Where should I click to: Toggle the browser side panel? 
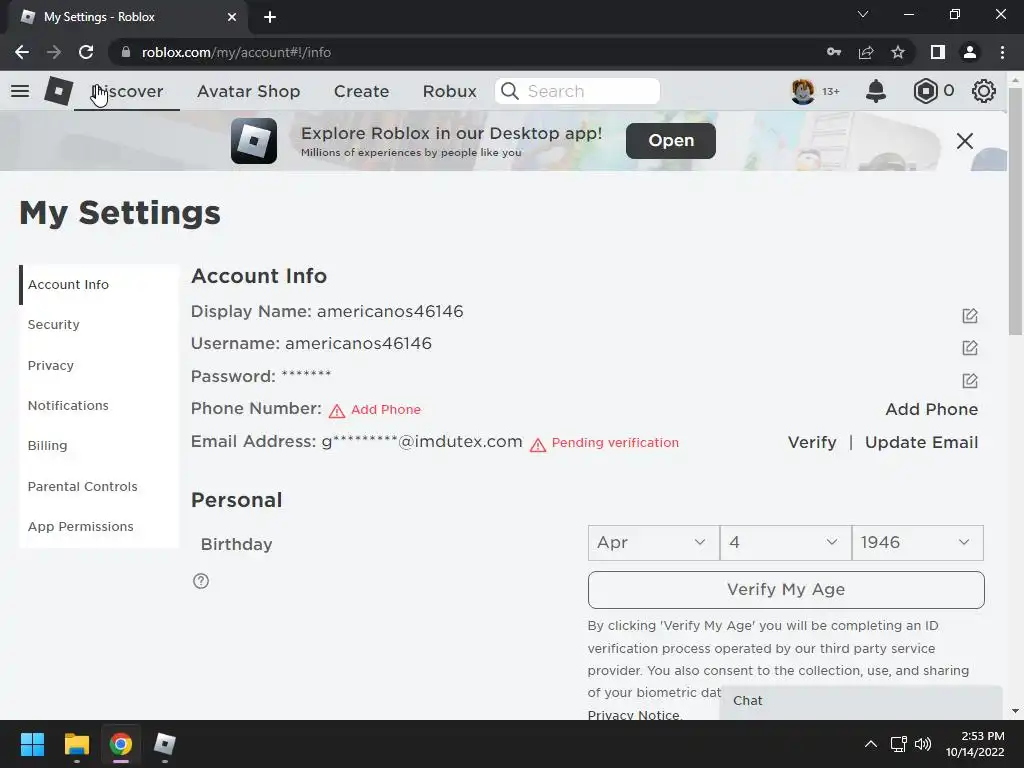(938, 52)
